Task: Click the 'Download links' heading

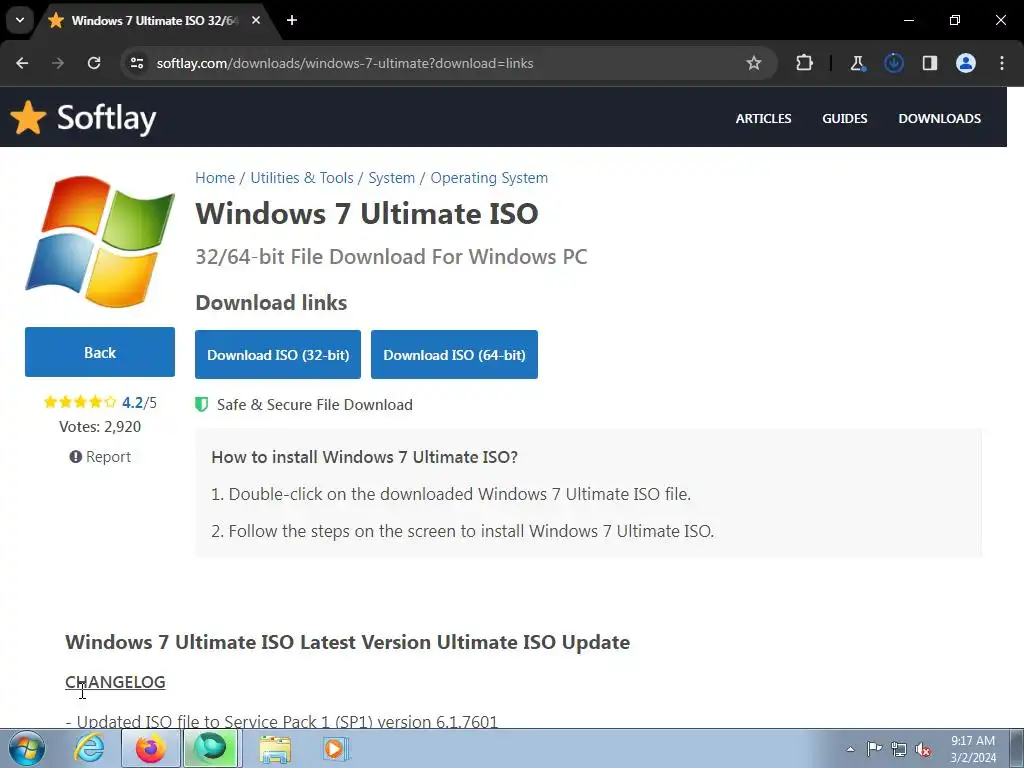Action: 271,302
